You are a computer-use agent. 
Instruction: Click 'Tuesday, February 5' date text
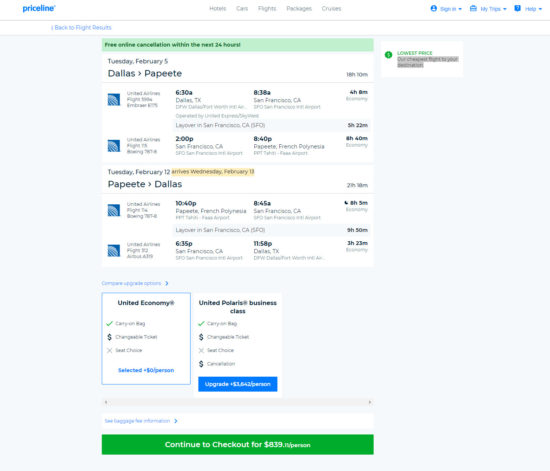point(138,61)
